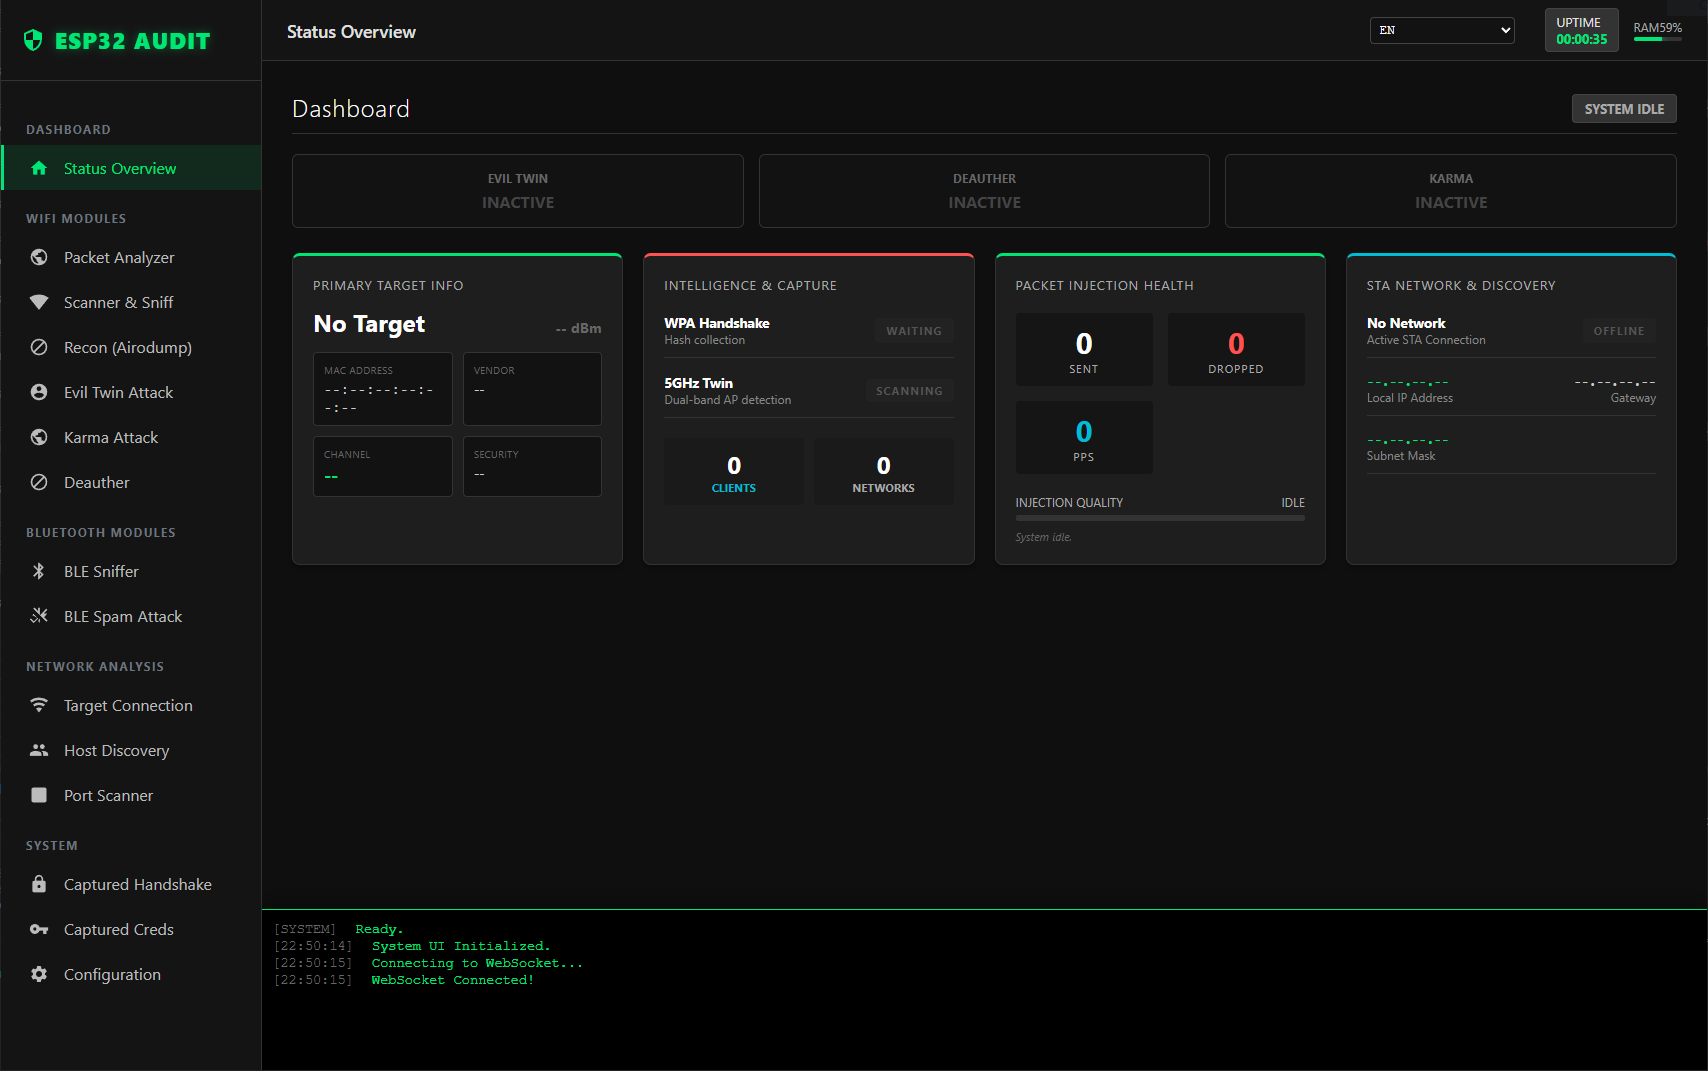Click the Port Scanner square icon
Image resolution: width=1708 pixels, height=1071 pixels.
39,795
